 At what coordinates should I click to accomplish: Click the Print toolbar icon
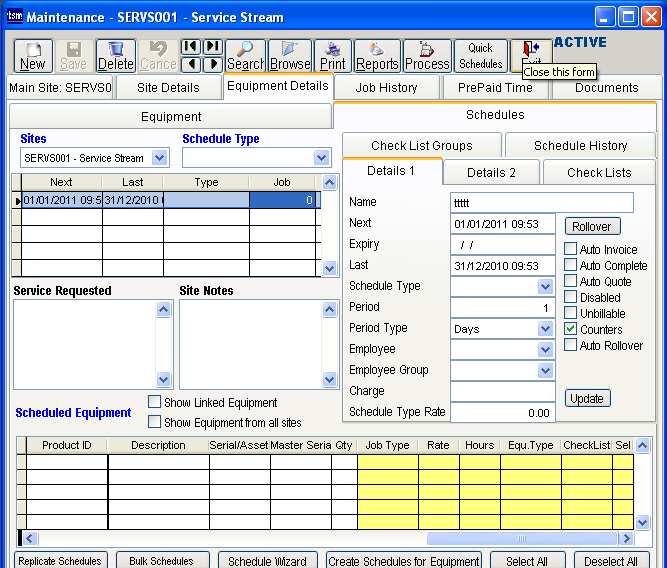pyautogui.click(x=333, y=56)
